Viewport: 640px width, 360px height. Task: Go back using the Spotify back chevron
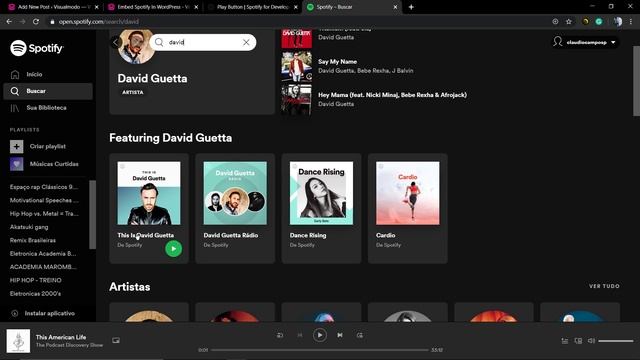tap(116, 42)
